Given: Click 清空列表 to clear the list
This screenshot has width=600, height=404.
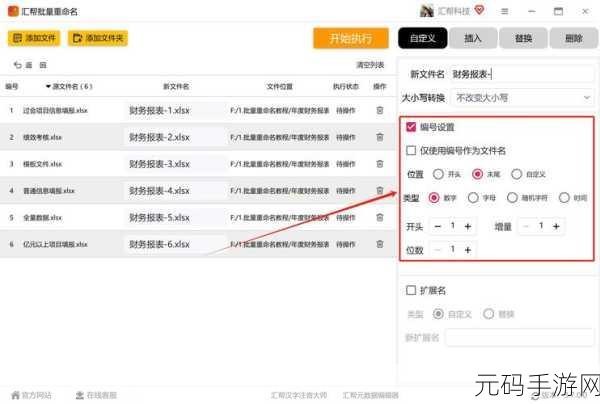Looking at the screenshot, I should (x=370, y=65).
